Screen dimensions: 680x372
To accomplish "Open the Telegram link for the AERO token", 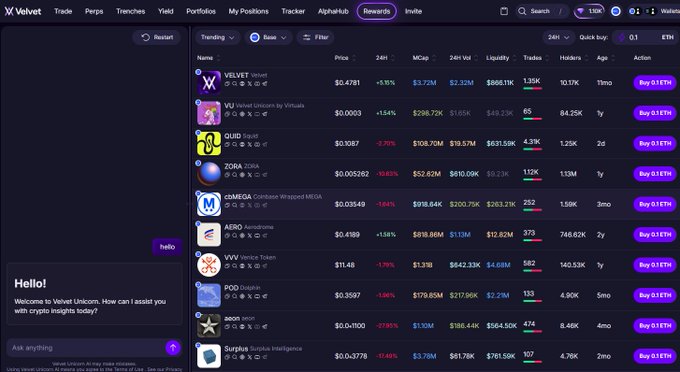I will pos(265,235).
